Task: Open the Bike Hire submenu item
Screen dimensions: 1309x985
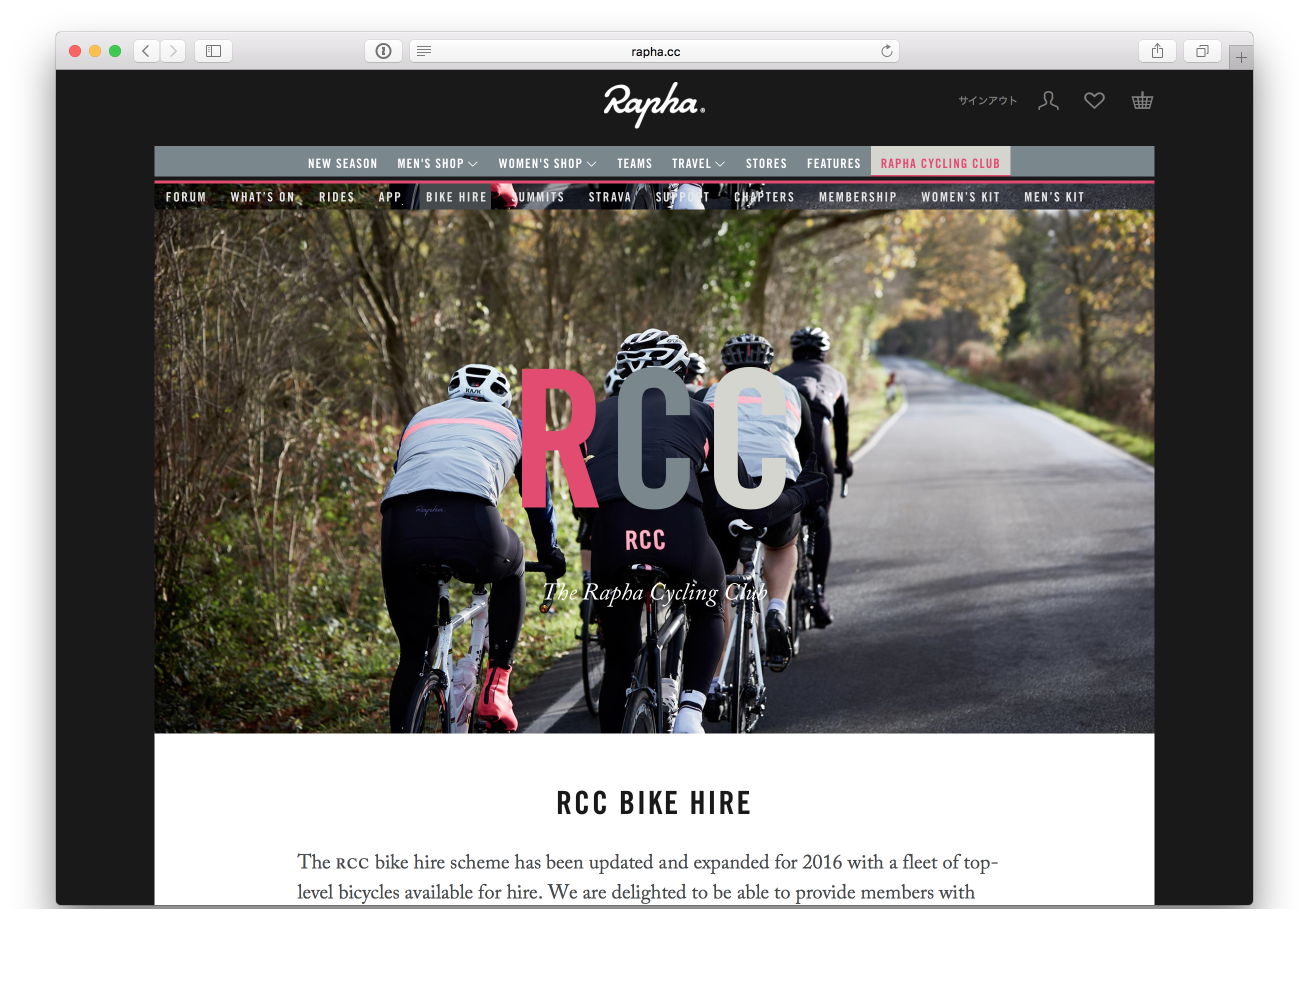Action: coord(456,197)
